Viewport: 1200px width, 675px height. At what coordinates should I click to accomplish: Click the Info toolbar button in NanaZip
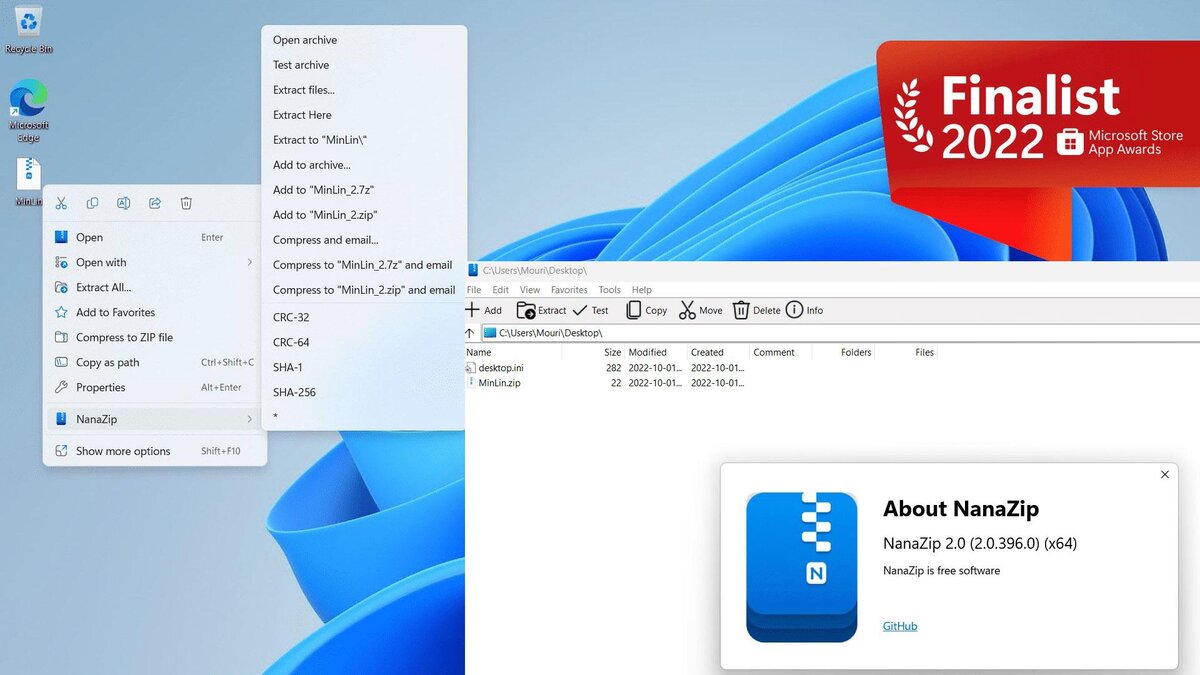tap(804, 310)
